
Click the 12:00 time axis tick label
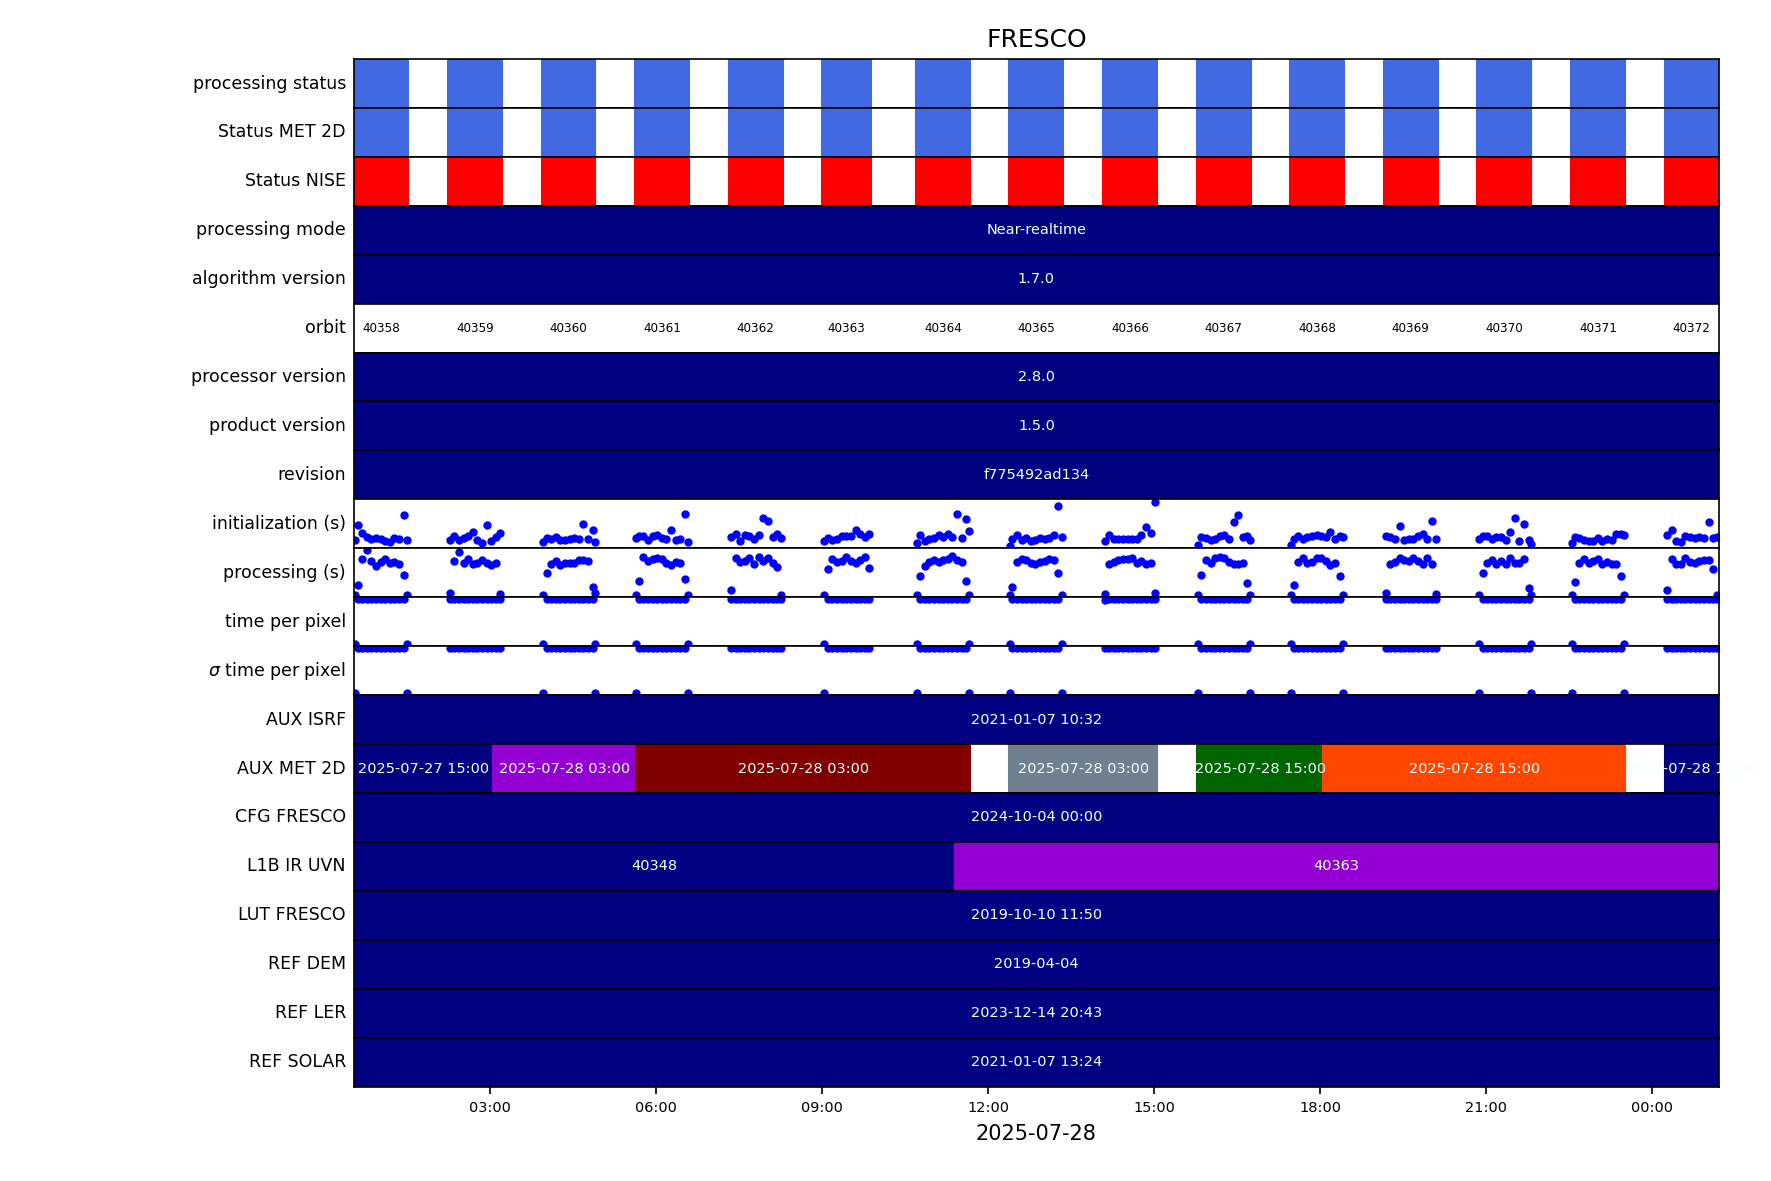(x=988, y=1107)
